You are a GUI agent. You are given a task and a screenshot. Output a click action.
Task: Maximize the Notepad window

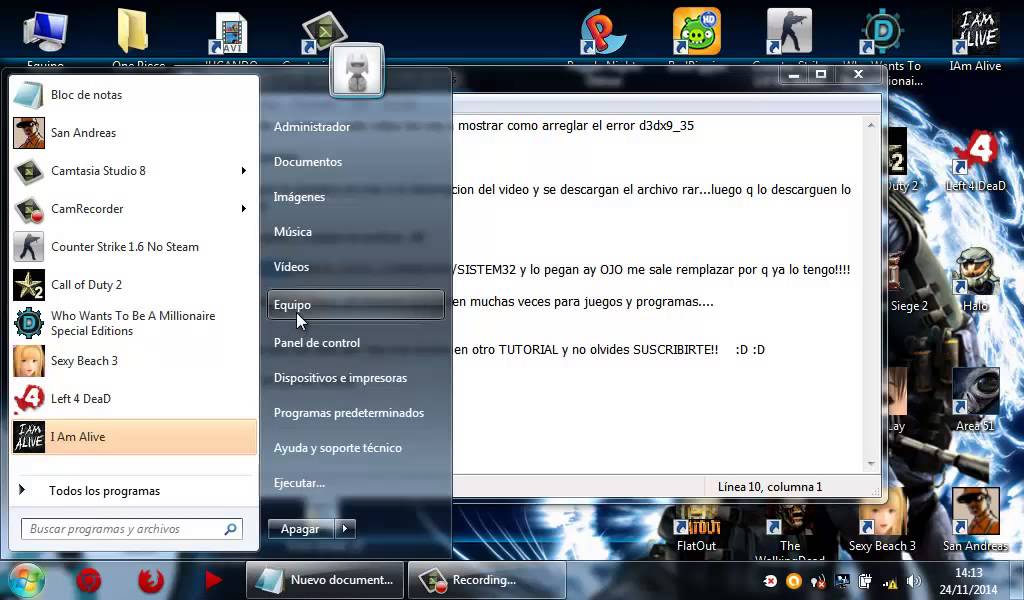[x=821, y=74]
